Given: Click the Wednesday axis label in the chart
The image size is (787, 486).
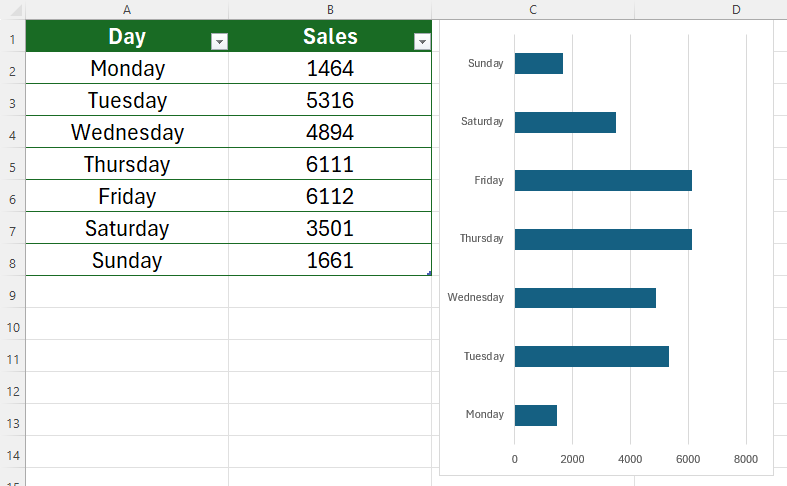Looking at the screenshot, I should point(476,298).
